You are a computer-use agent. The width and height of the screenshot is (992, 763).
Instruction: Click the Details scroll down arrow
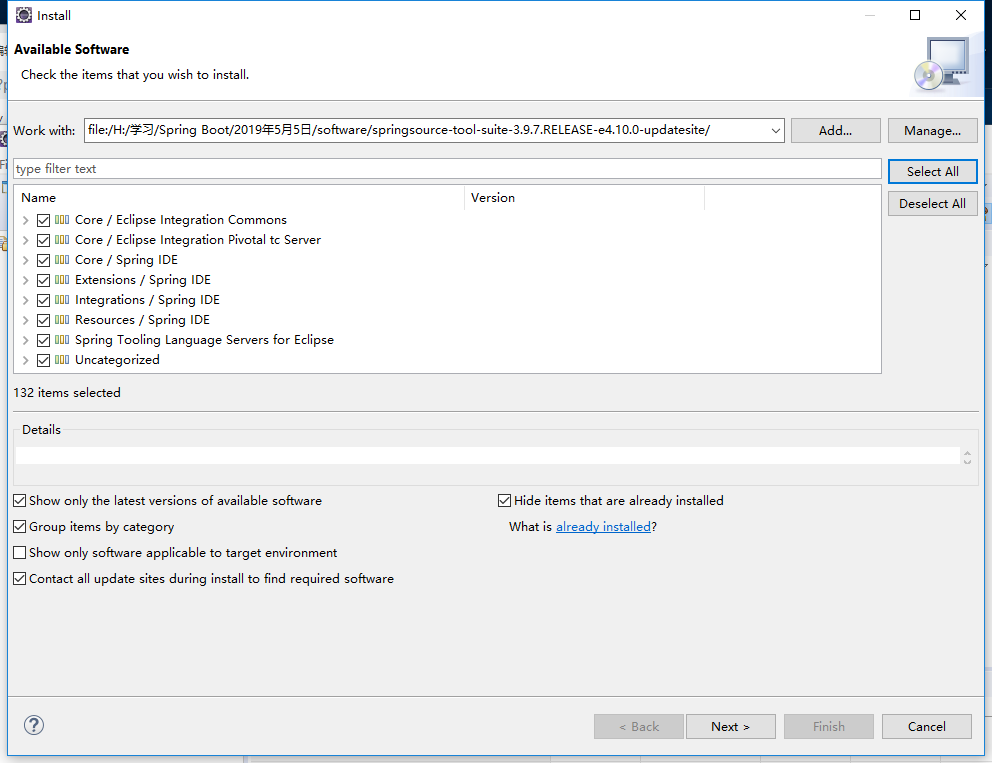[967, 461]
